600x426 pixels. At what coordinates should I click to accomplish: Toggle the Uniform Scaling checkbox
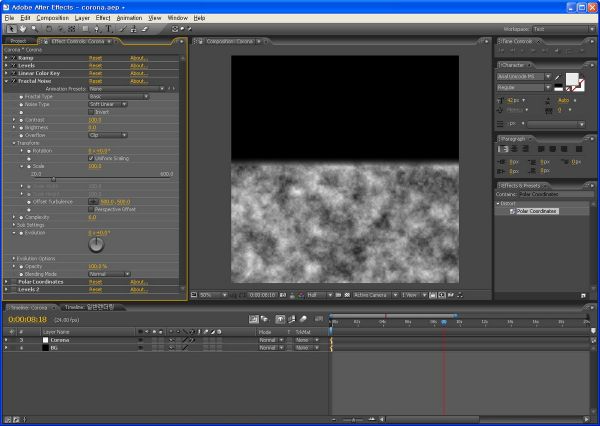(x=91, y=158)
